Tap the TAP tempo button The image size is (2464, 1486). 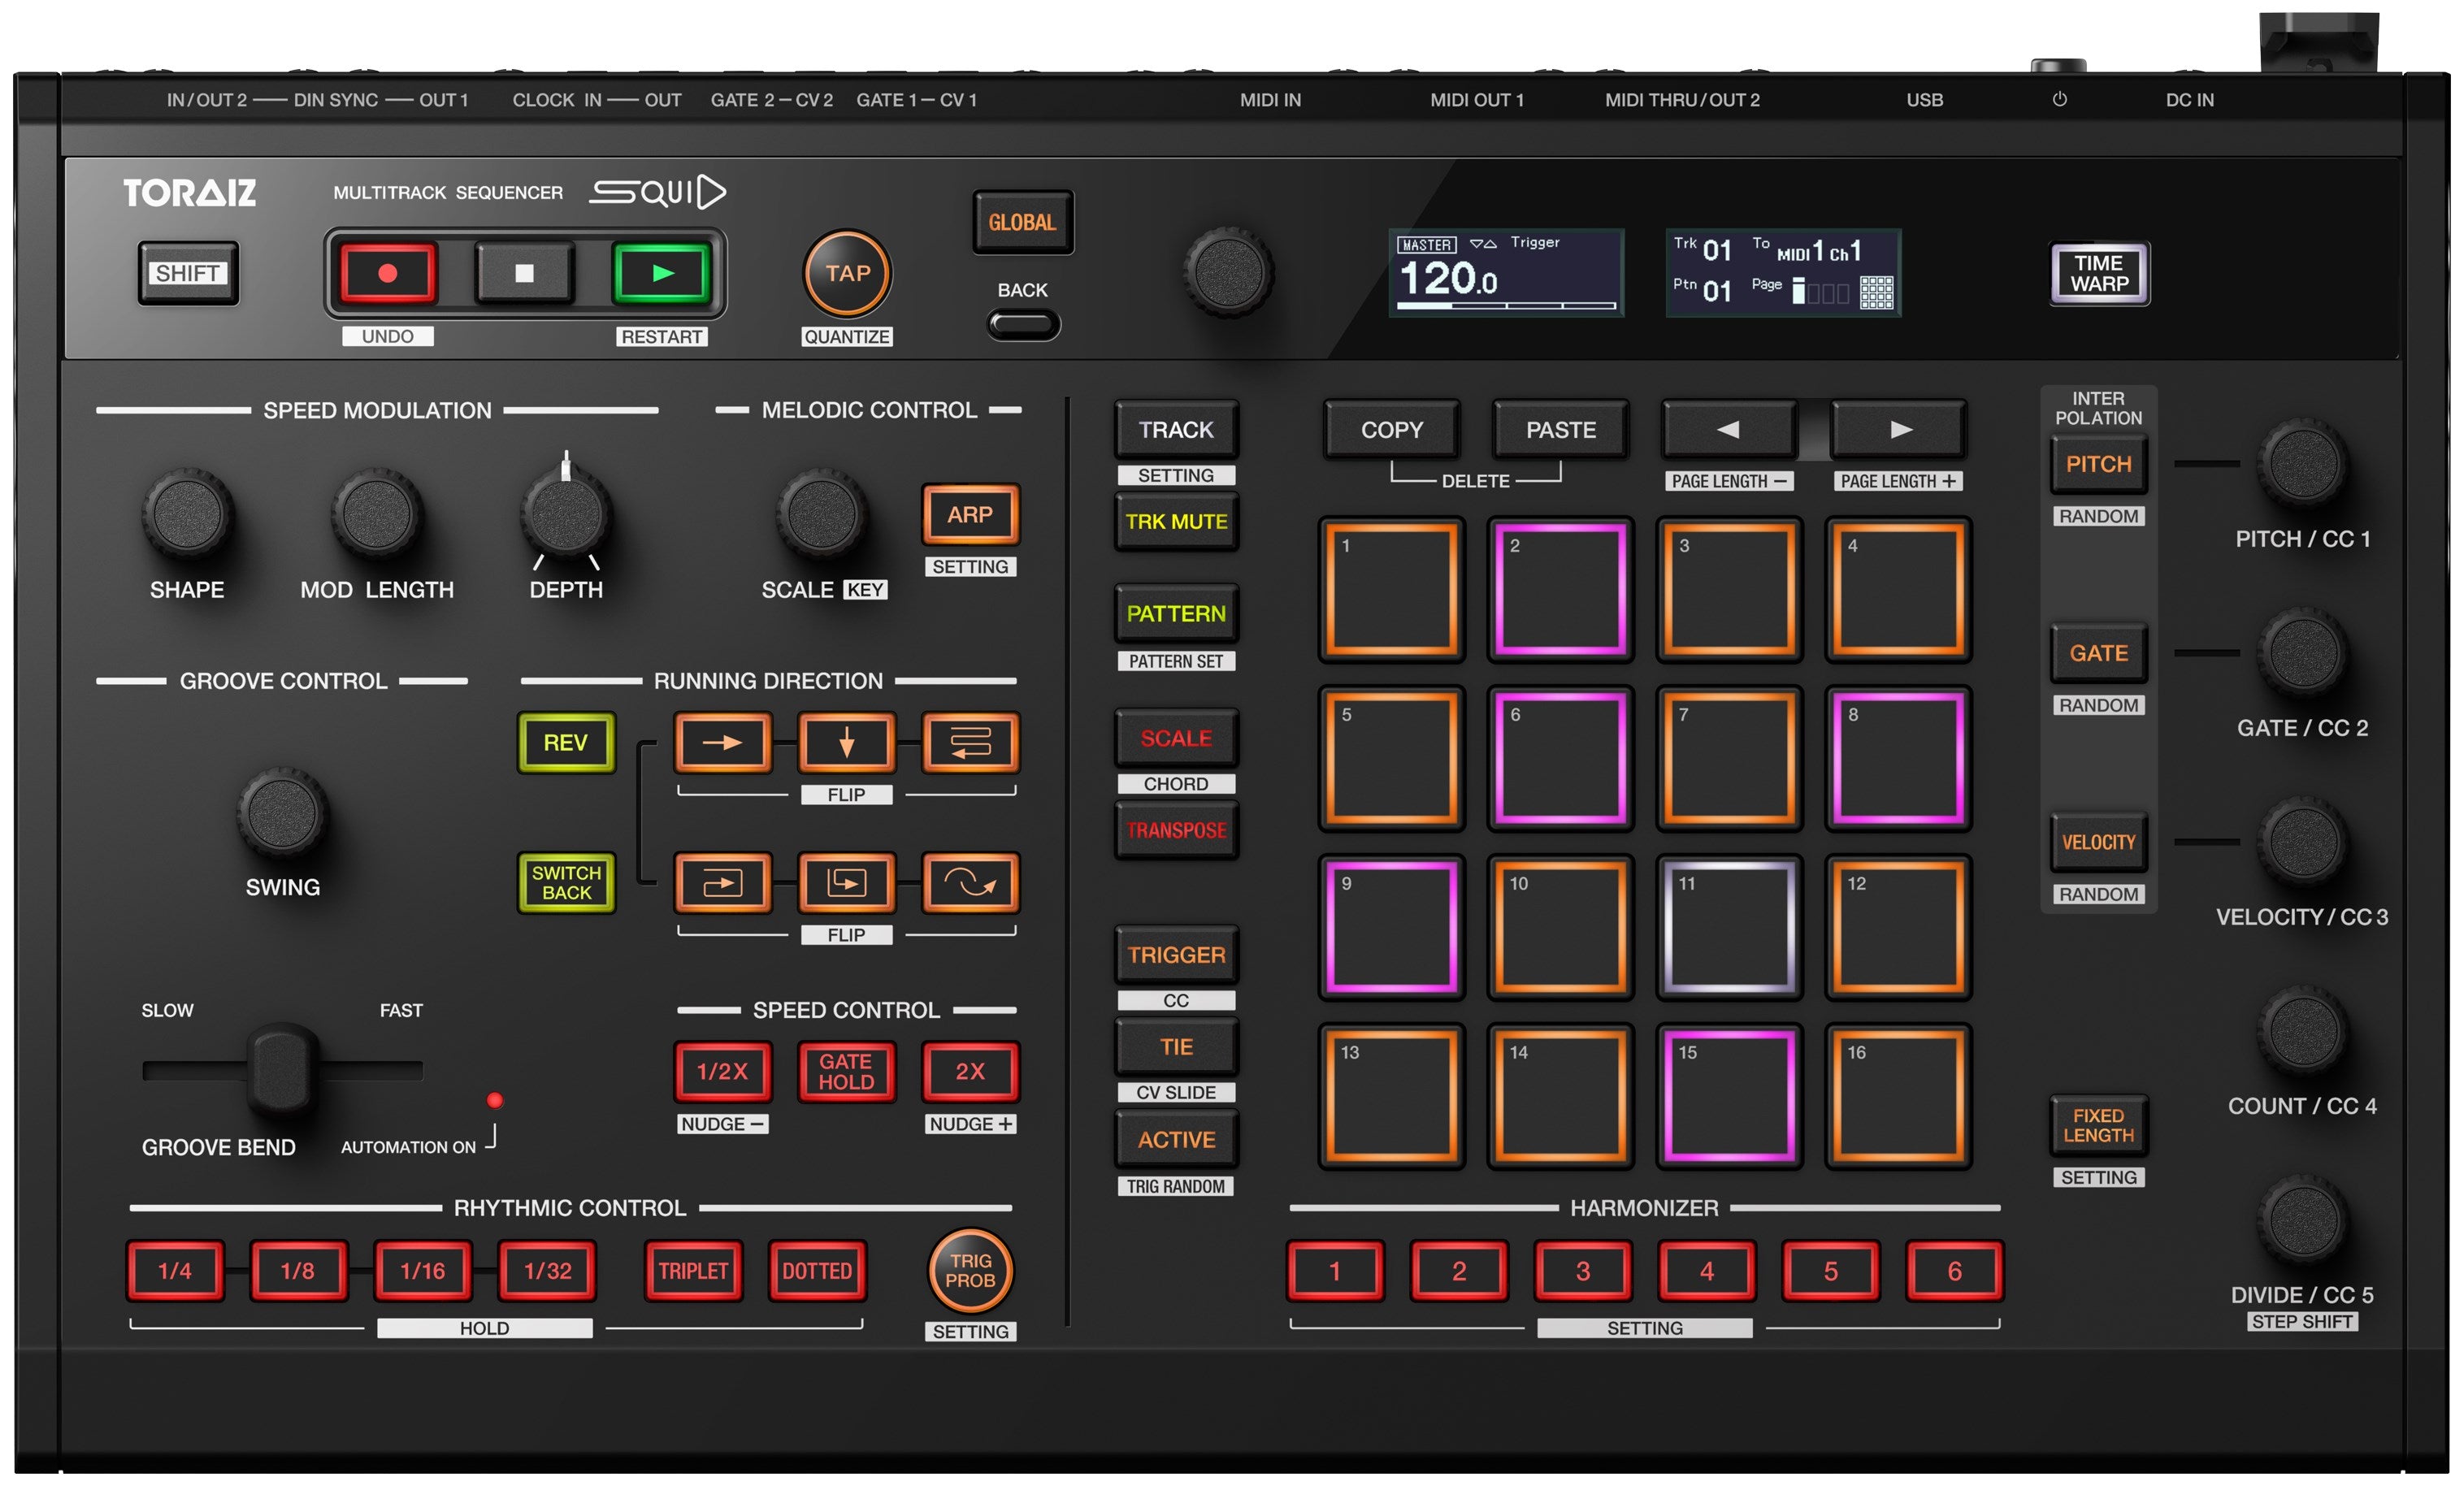click(848, 273)
